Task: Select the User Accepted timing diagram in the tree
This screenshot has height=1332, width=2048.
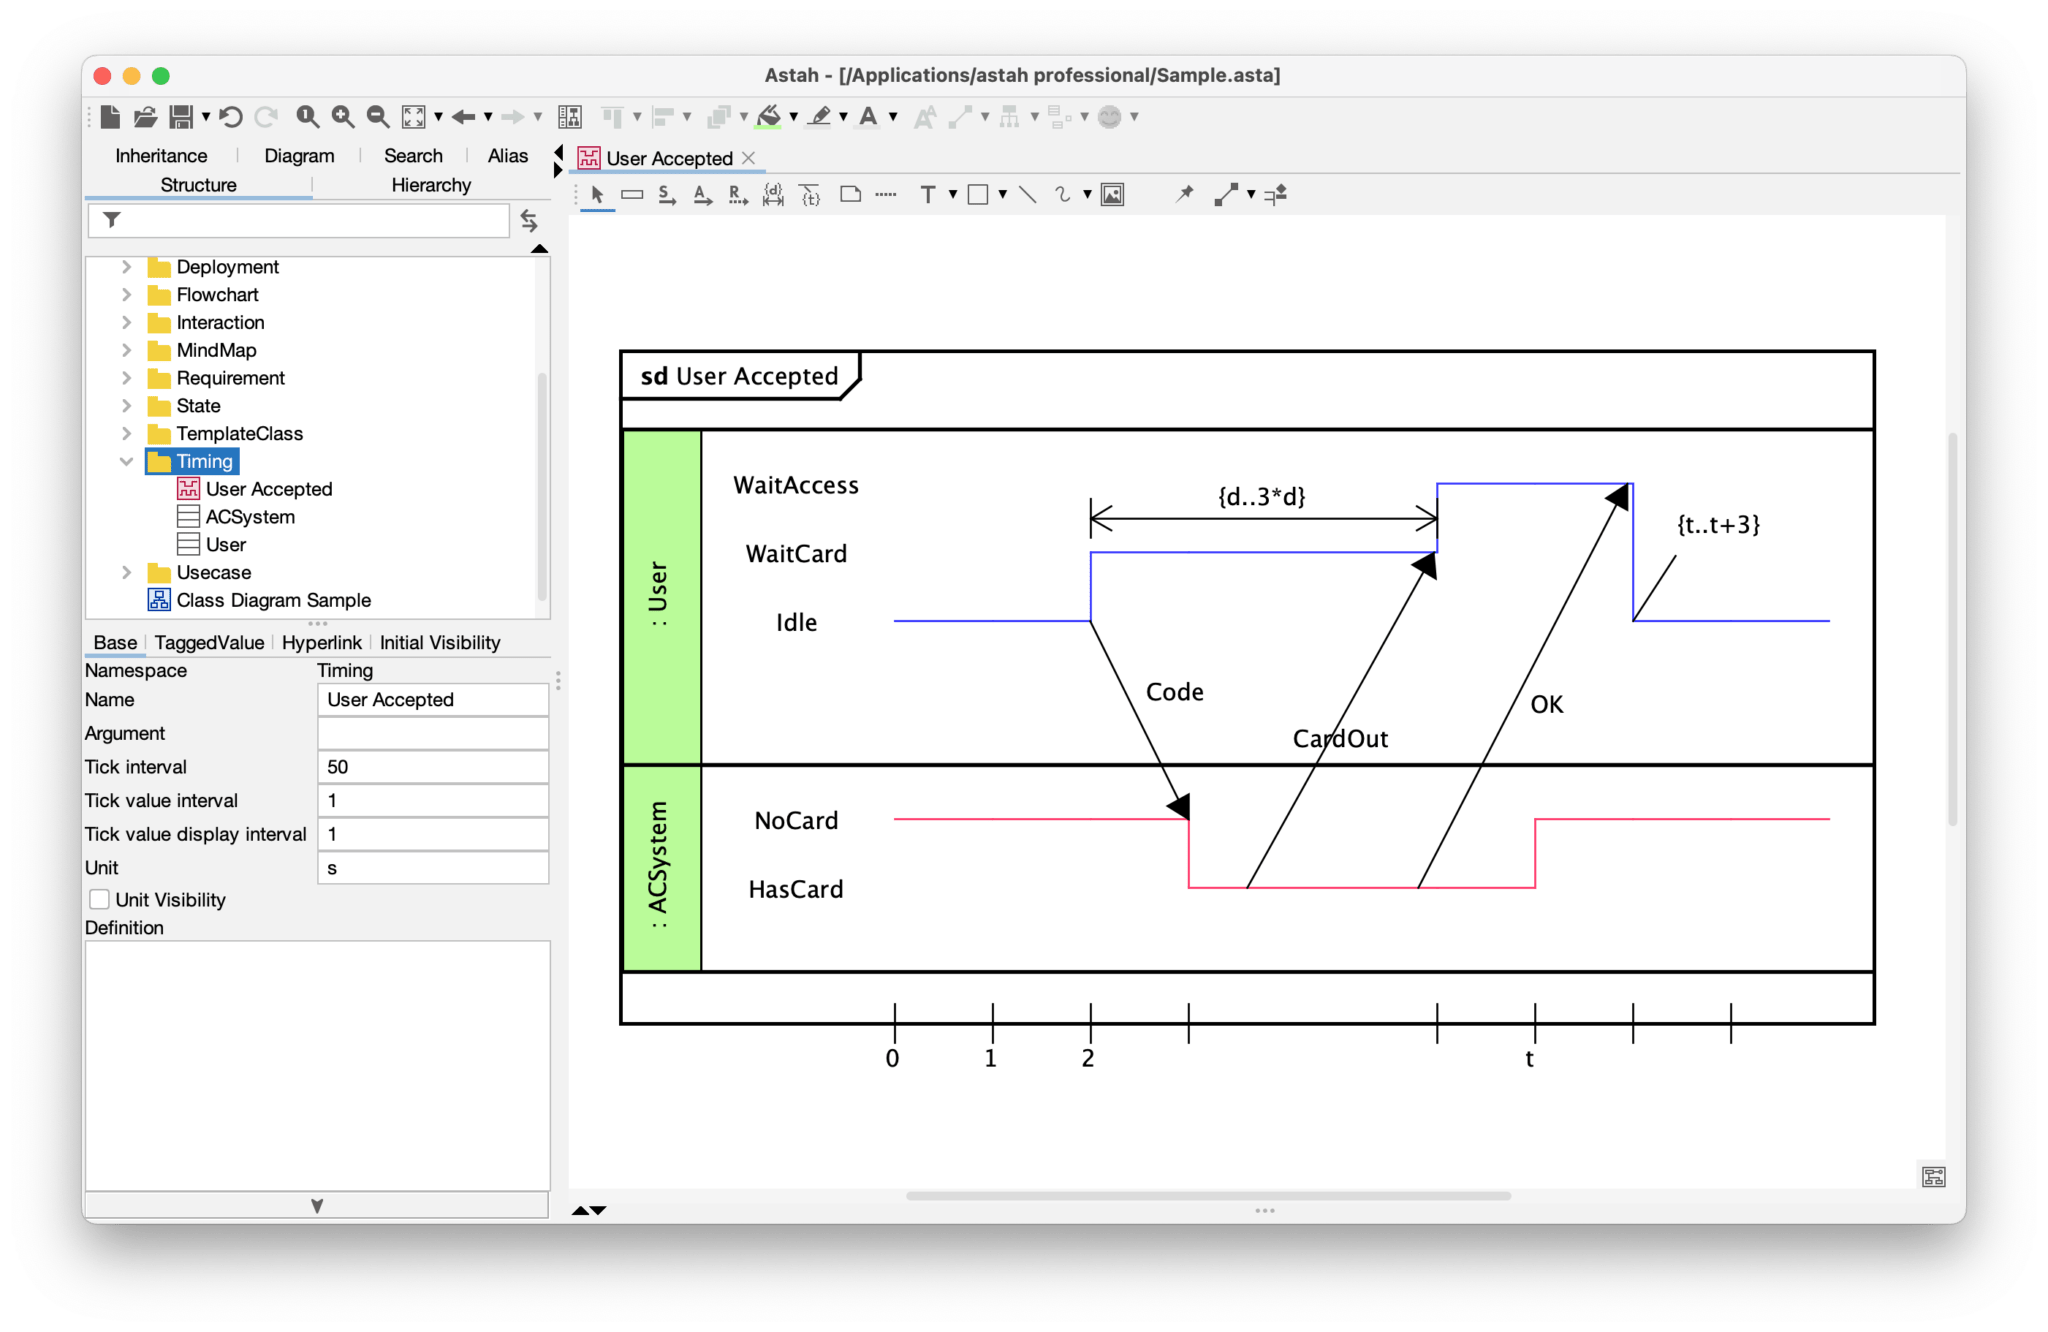Action: tap(268, 488)
